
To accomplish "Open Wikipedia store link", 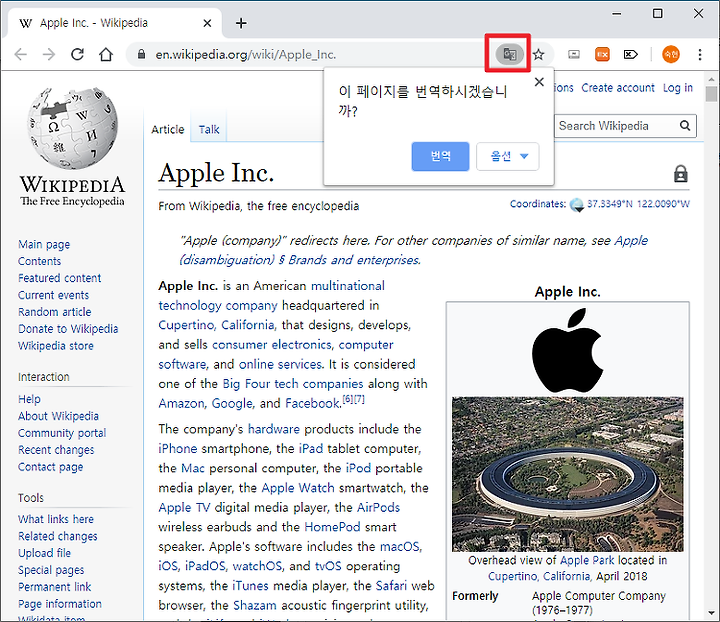I will pos(56,346).
